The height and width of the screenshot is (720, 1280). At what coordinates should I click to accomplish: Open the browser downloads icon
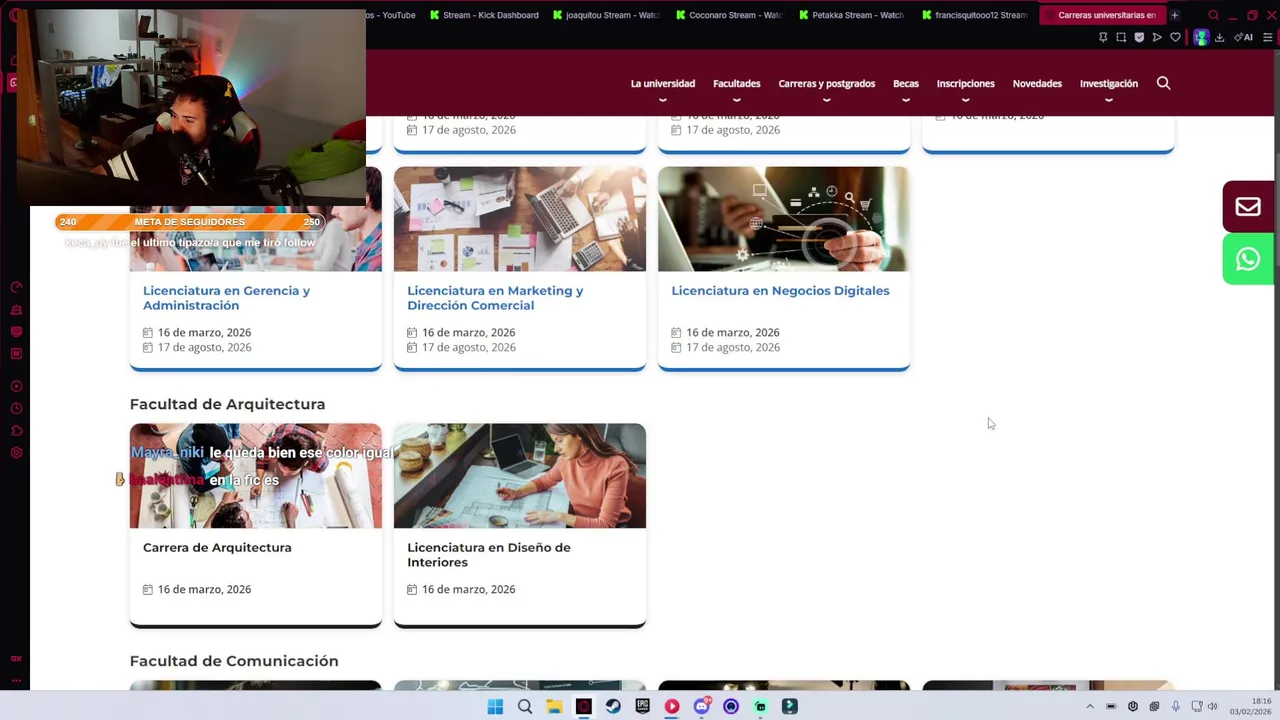pyautogui.click(x=1219, y=37)
